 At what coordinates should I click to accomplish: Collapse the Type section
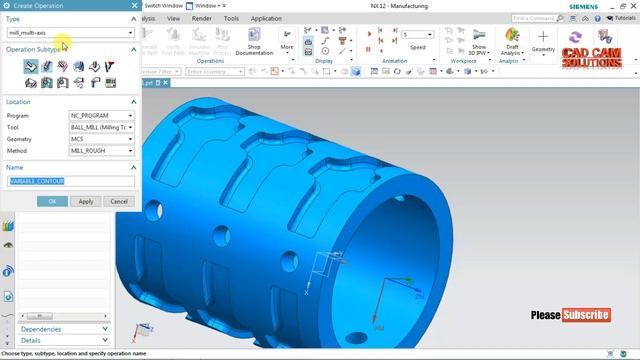coord(133,19)
